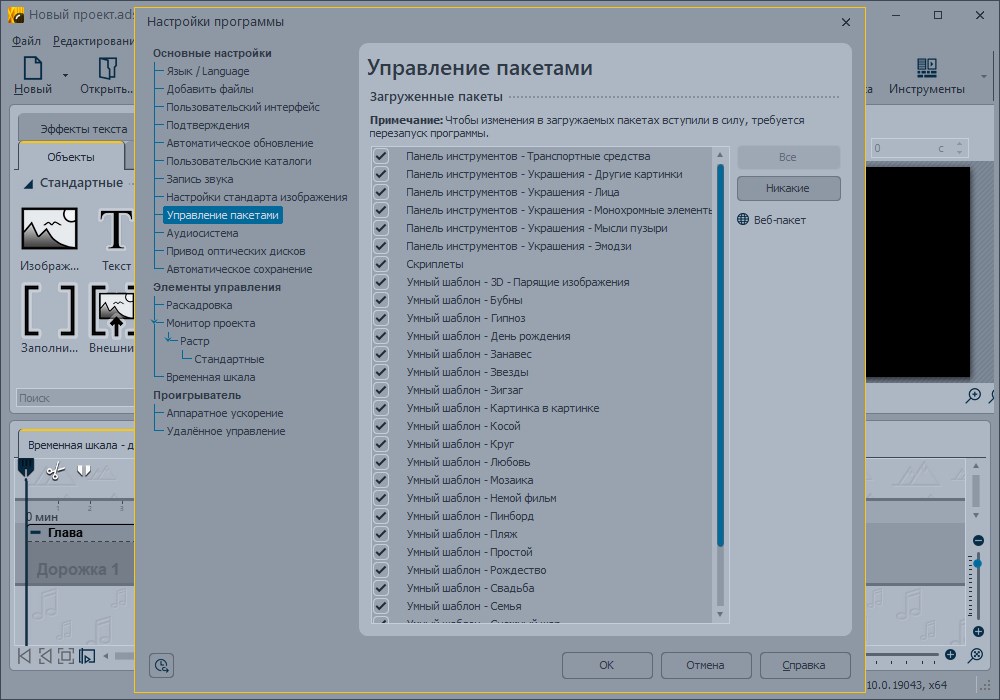Uncheck the Скриплеты package
The image size is (1000, 700).
(381, 264)
